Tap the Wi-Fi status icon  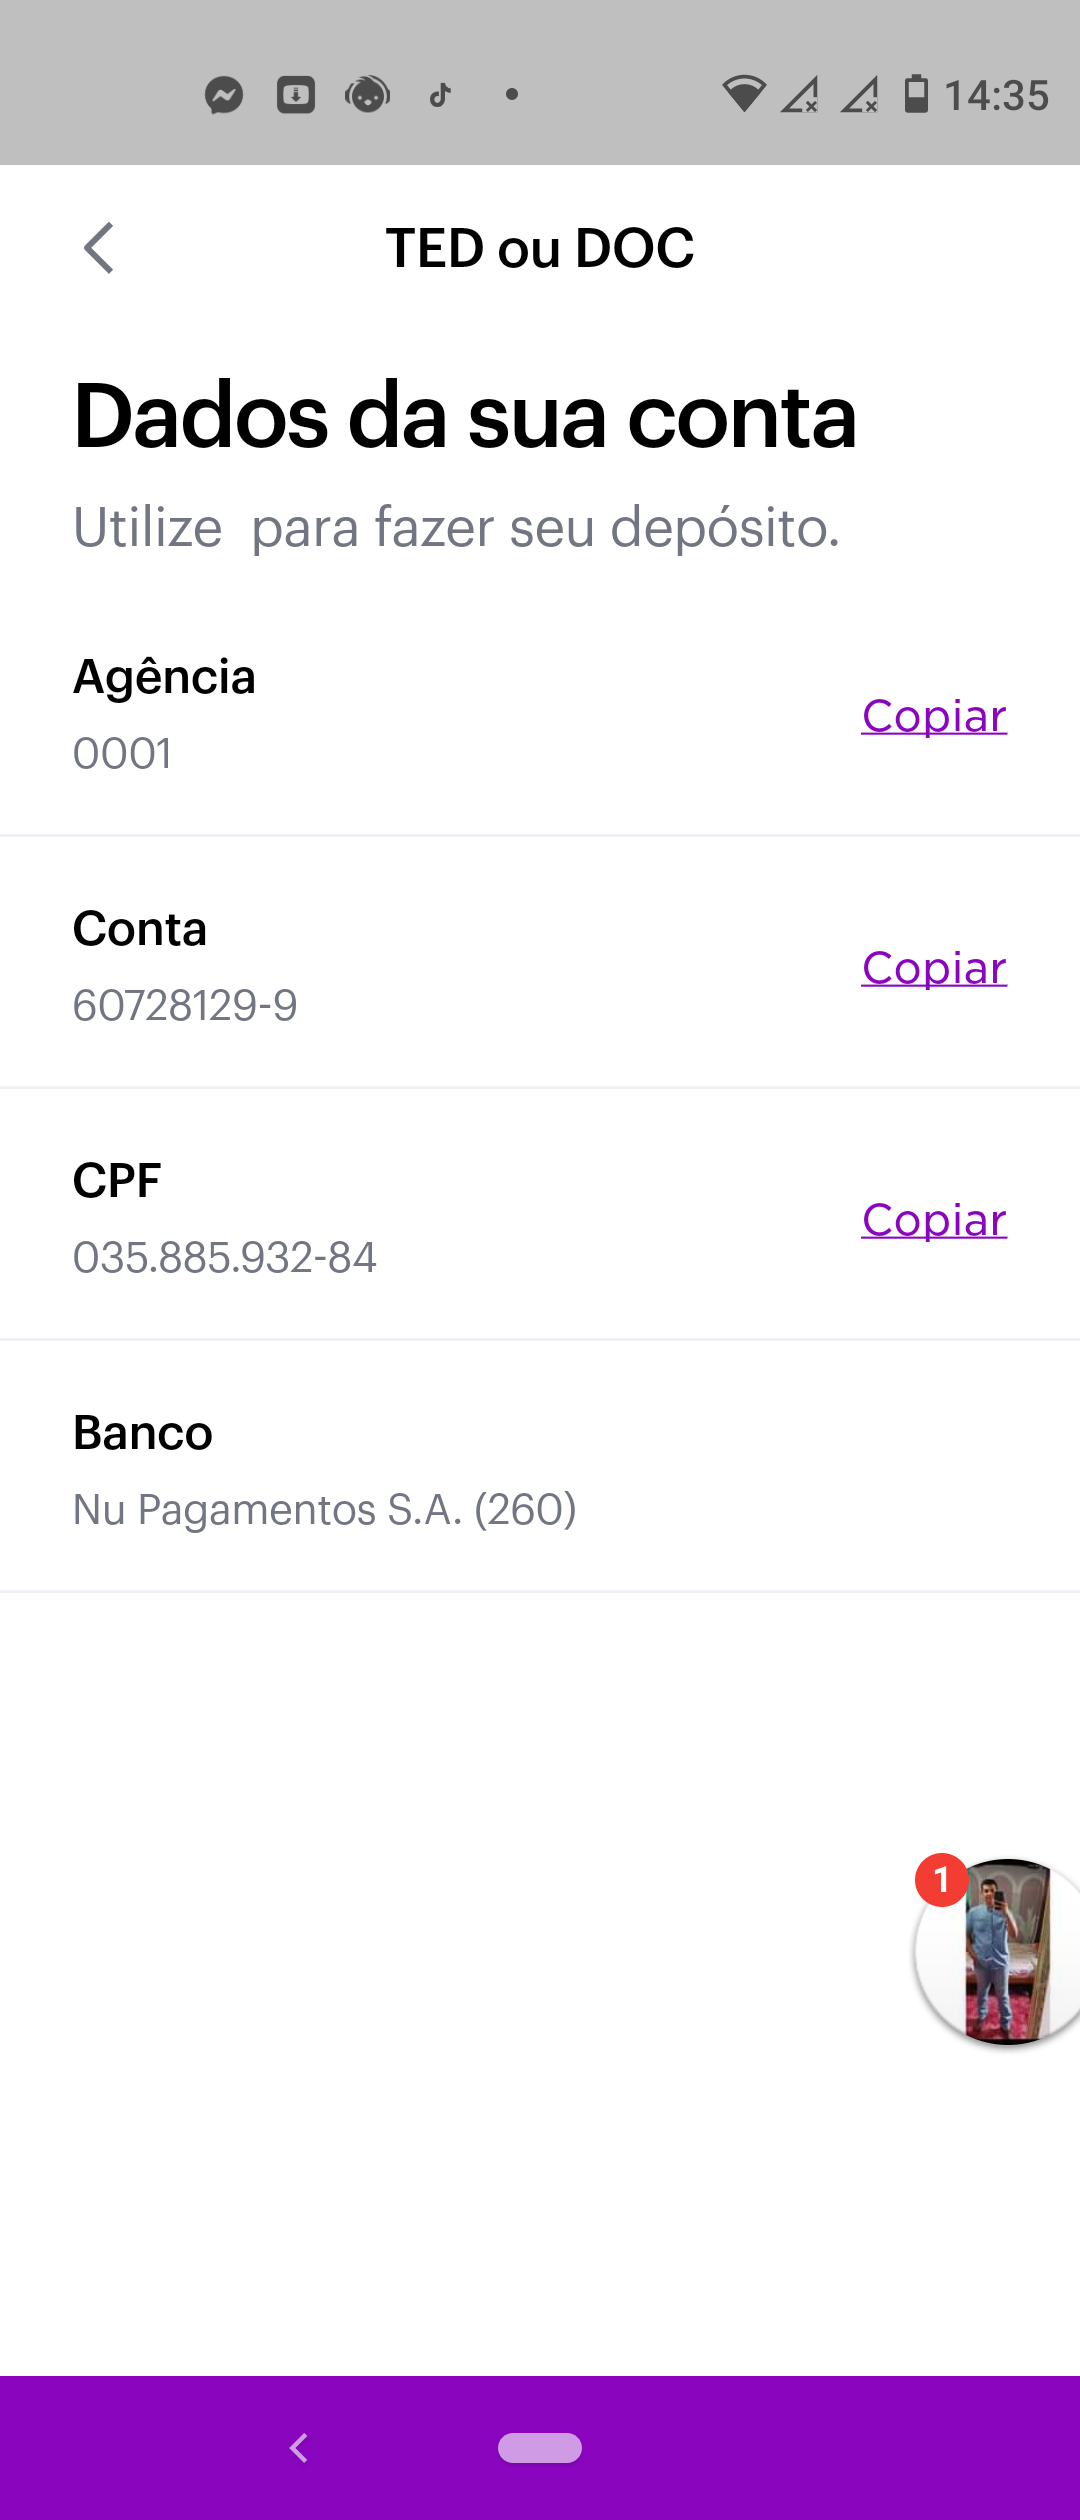coord(743,94)
